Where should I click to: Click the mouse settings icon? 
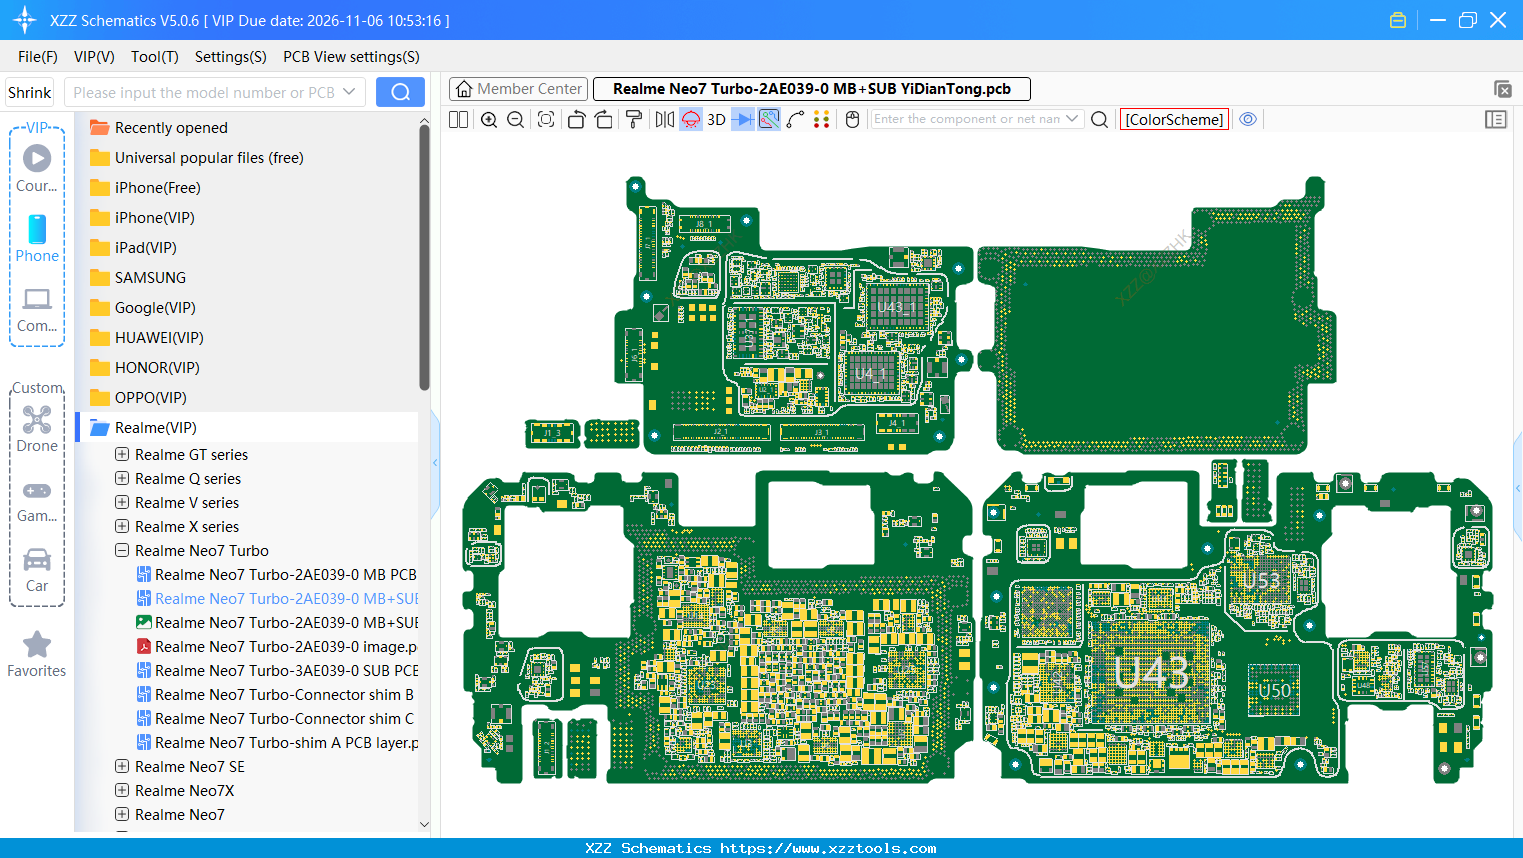pyautogui.click(x=853, y=120)
